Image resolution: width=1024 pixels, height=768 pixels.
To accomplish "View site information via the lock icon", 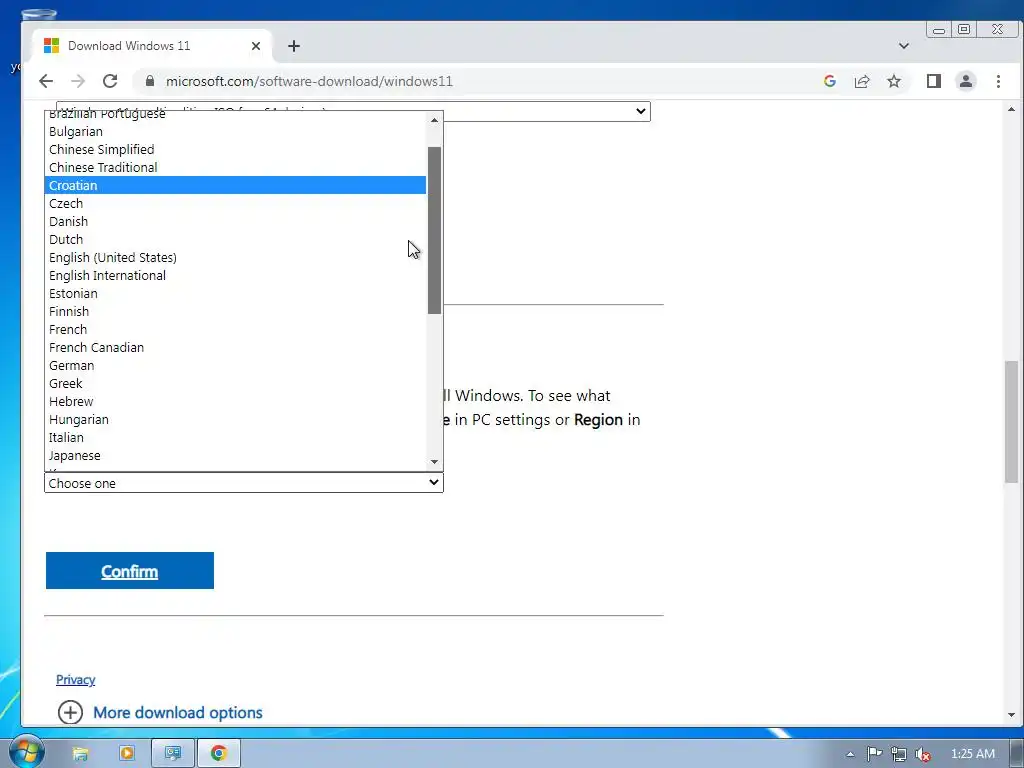I will (x=150, y=81).
